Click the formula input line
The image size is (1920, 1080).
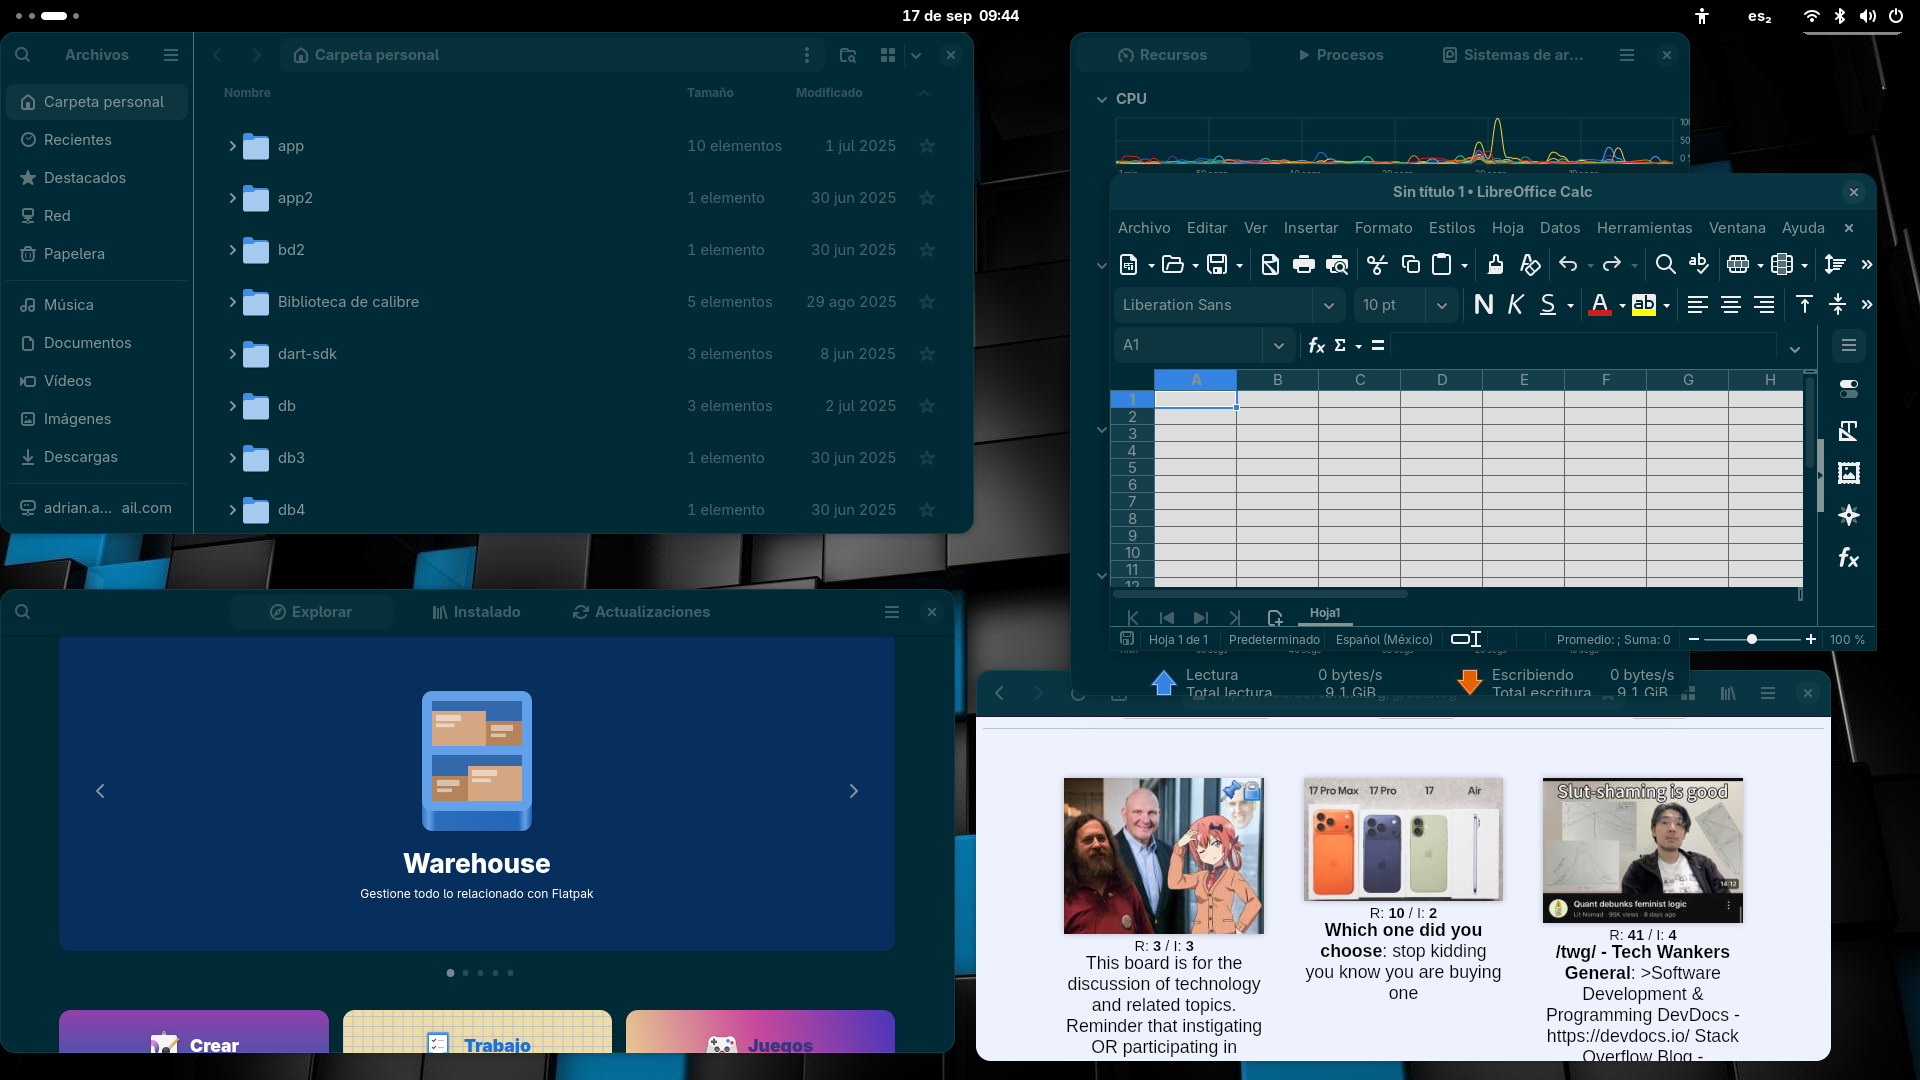tap(1583, 345)
